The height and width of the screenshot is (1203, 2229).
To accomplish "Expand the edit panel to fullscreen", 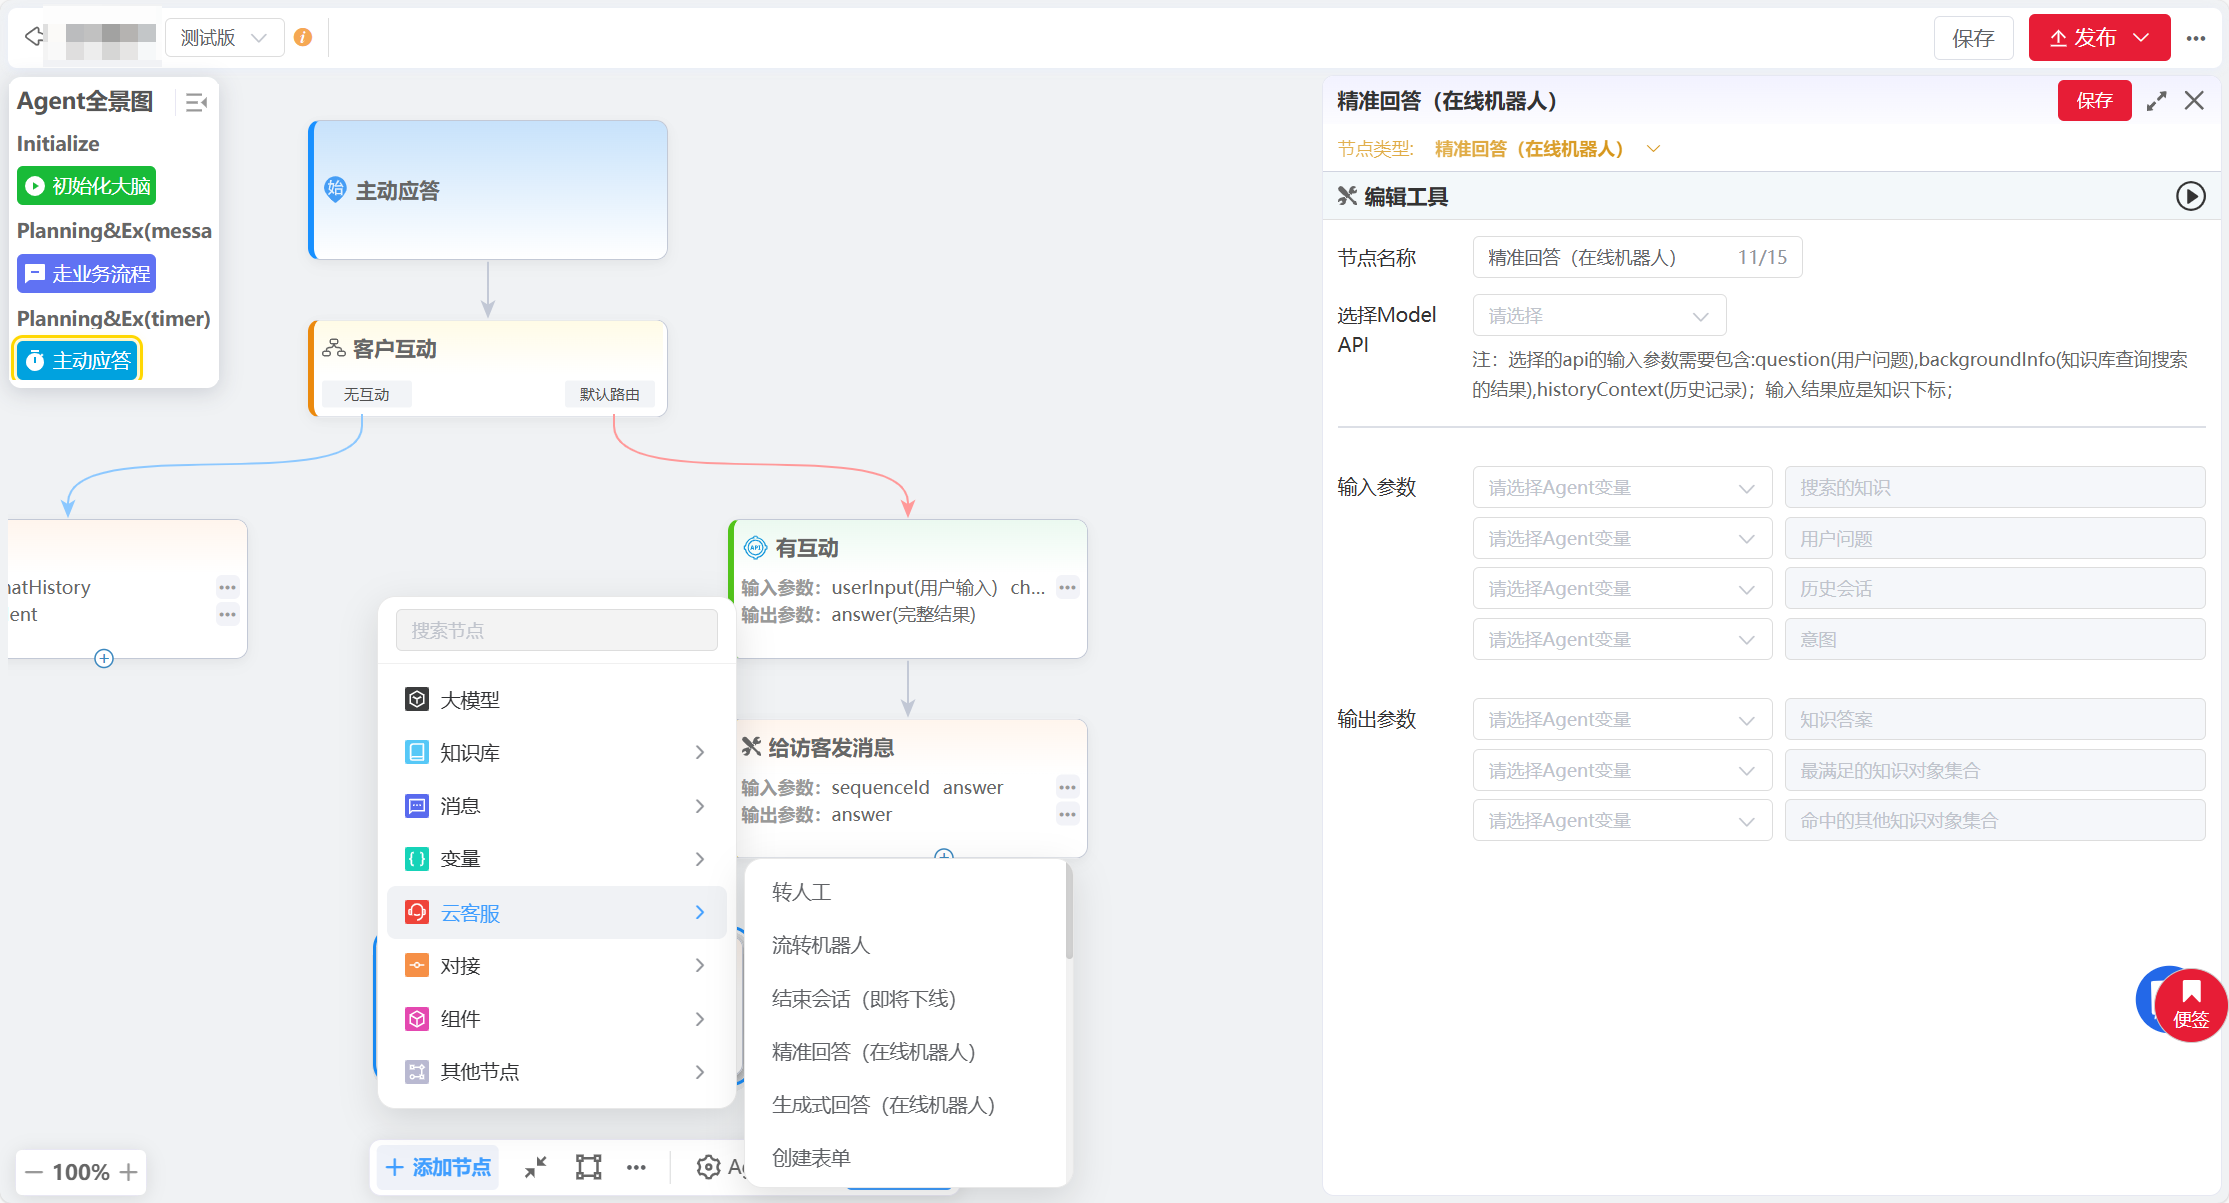I will 2156,101.
